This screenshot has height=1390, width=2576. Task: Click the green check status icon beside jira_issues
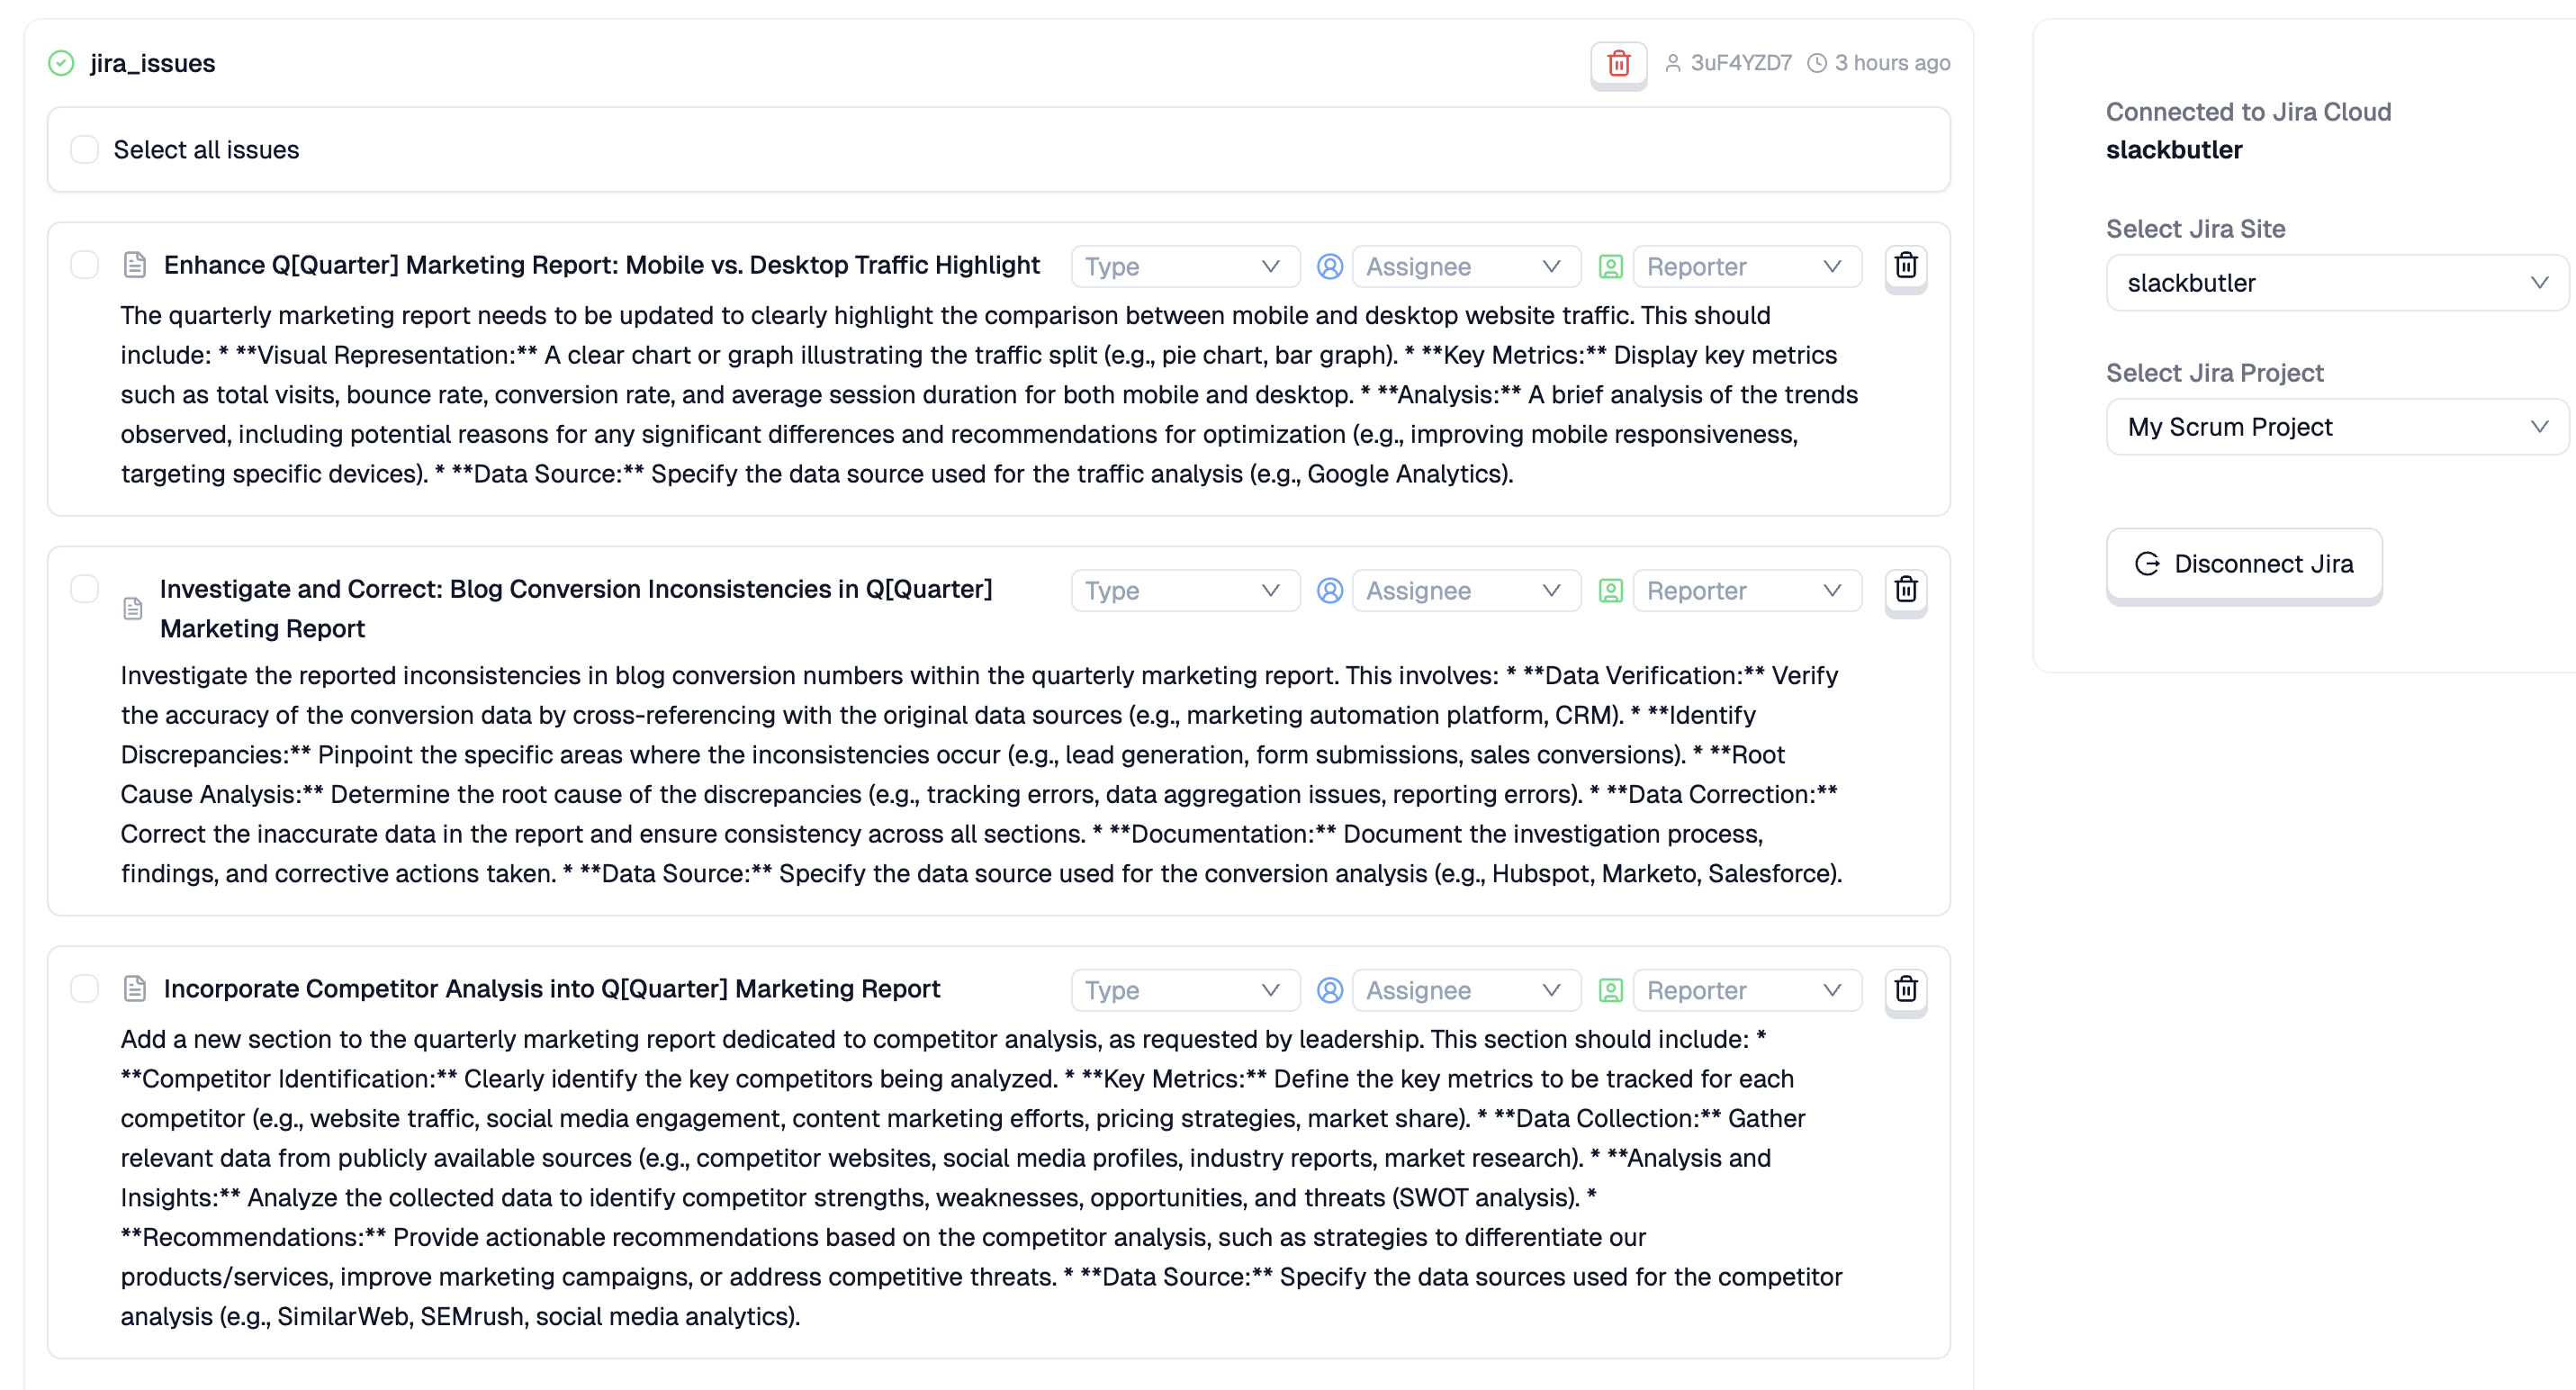[x=61, y=63]
